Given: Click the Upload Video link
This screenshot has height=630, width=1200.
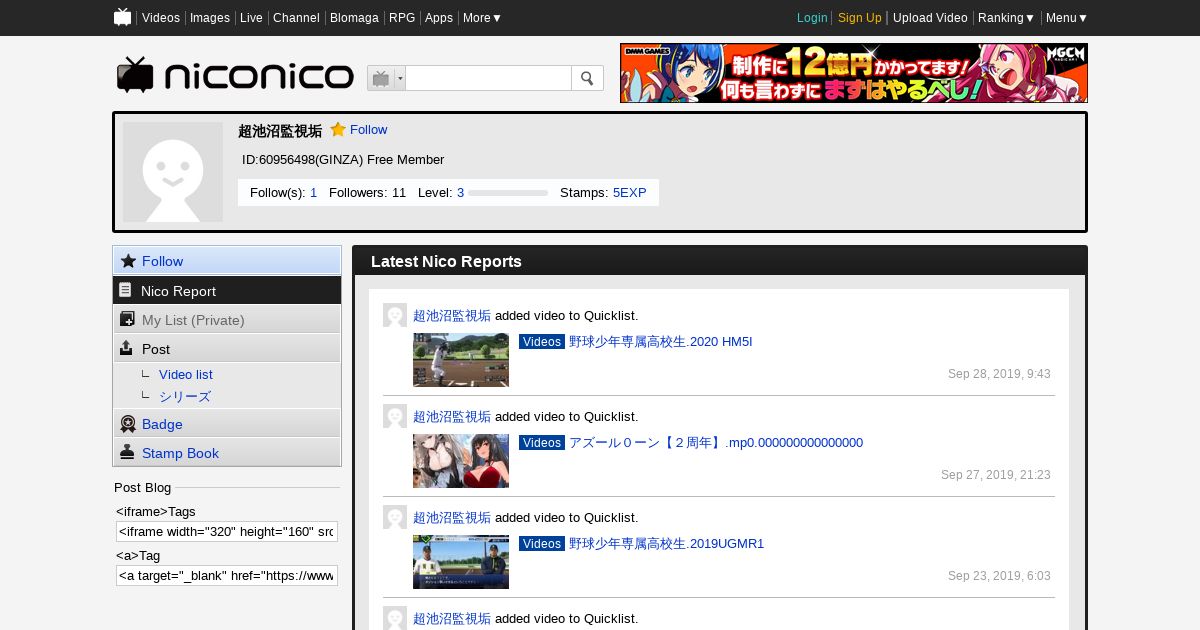Looking at the screenshot, I should [930, 18].
